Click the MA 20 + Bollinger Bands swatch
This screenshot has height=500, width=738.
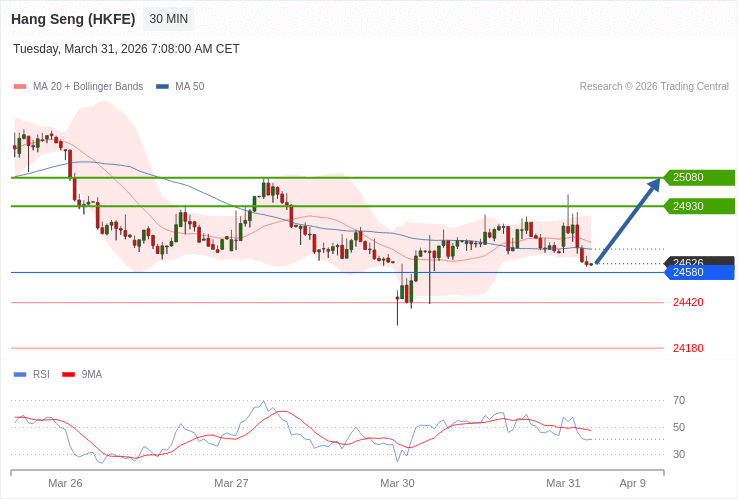(x=20, y=87)
